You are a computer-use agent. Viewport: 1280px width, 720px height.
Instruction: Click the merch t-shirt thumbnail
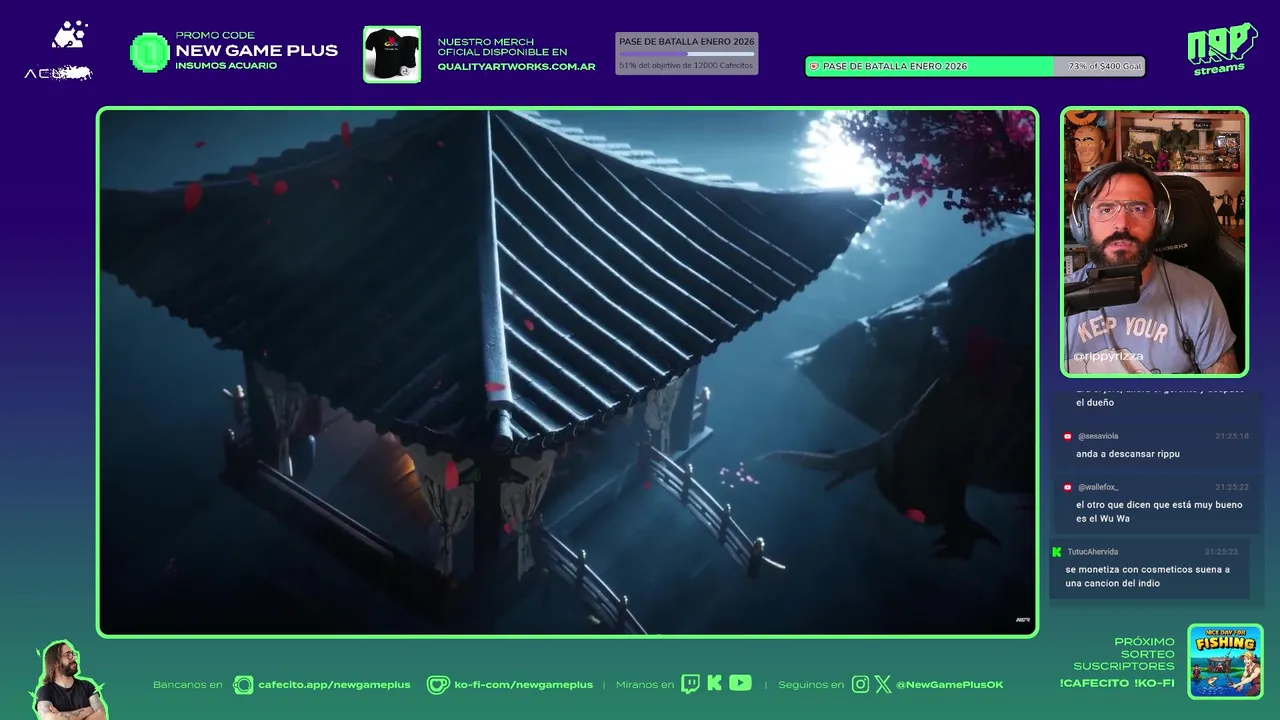tap(392, 54)
